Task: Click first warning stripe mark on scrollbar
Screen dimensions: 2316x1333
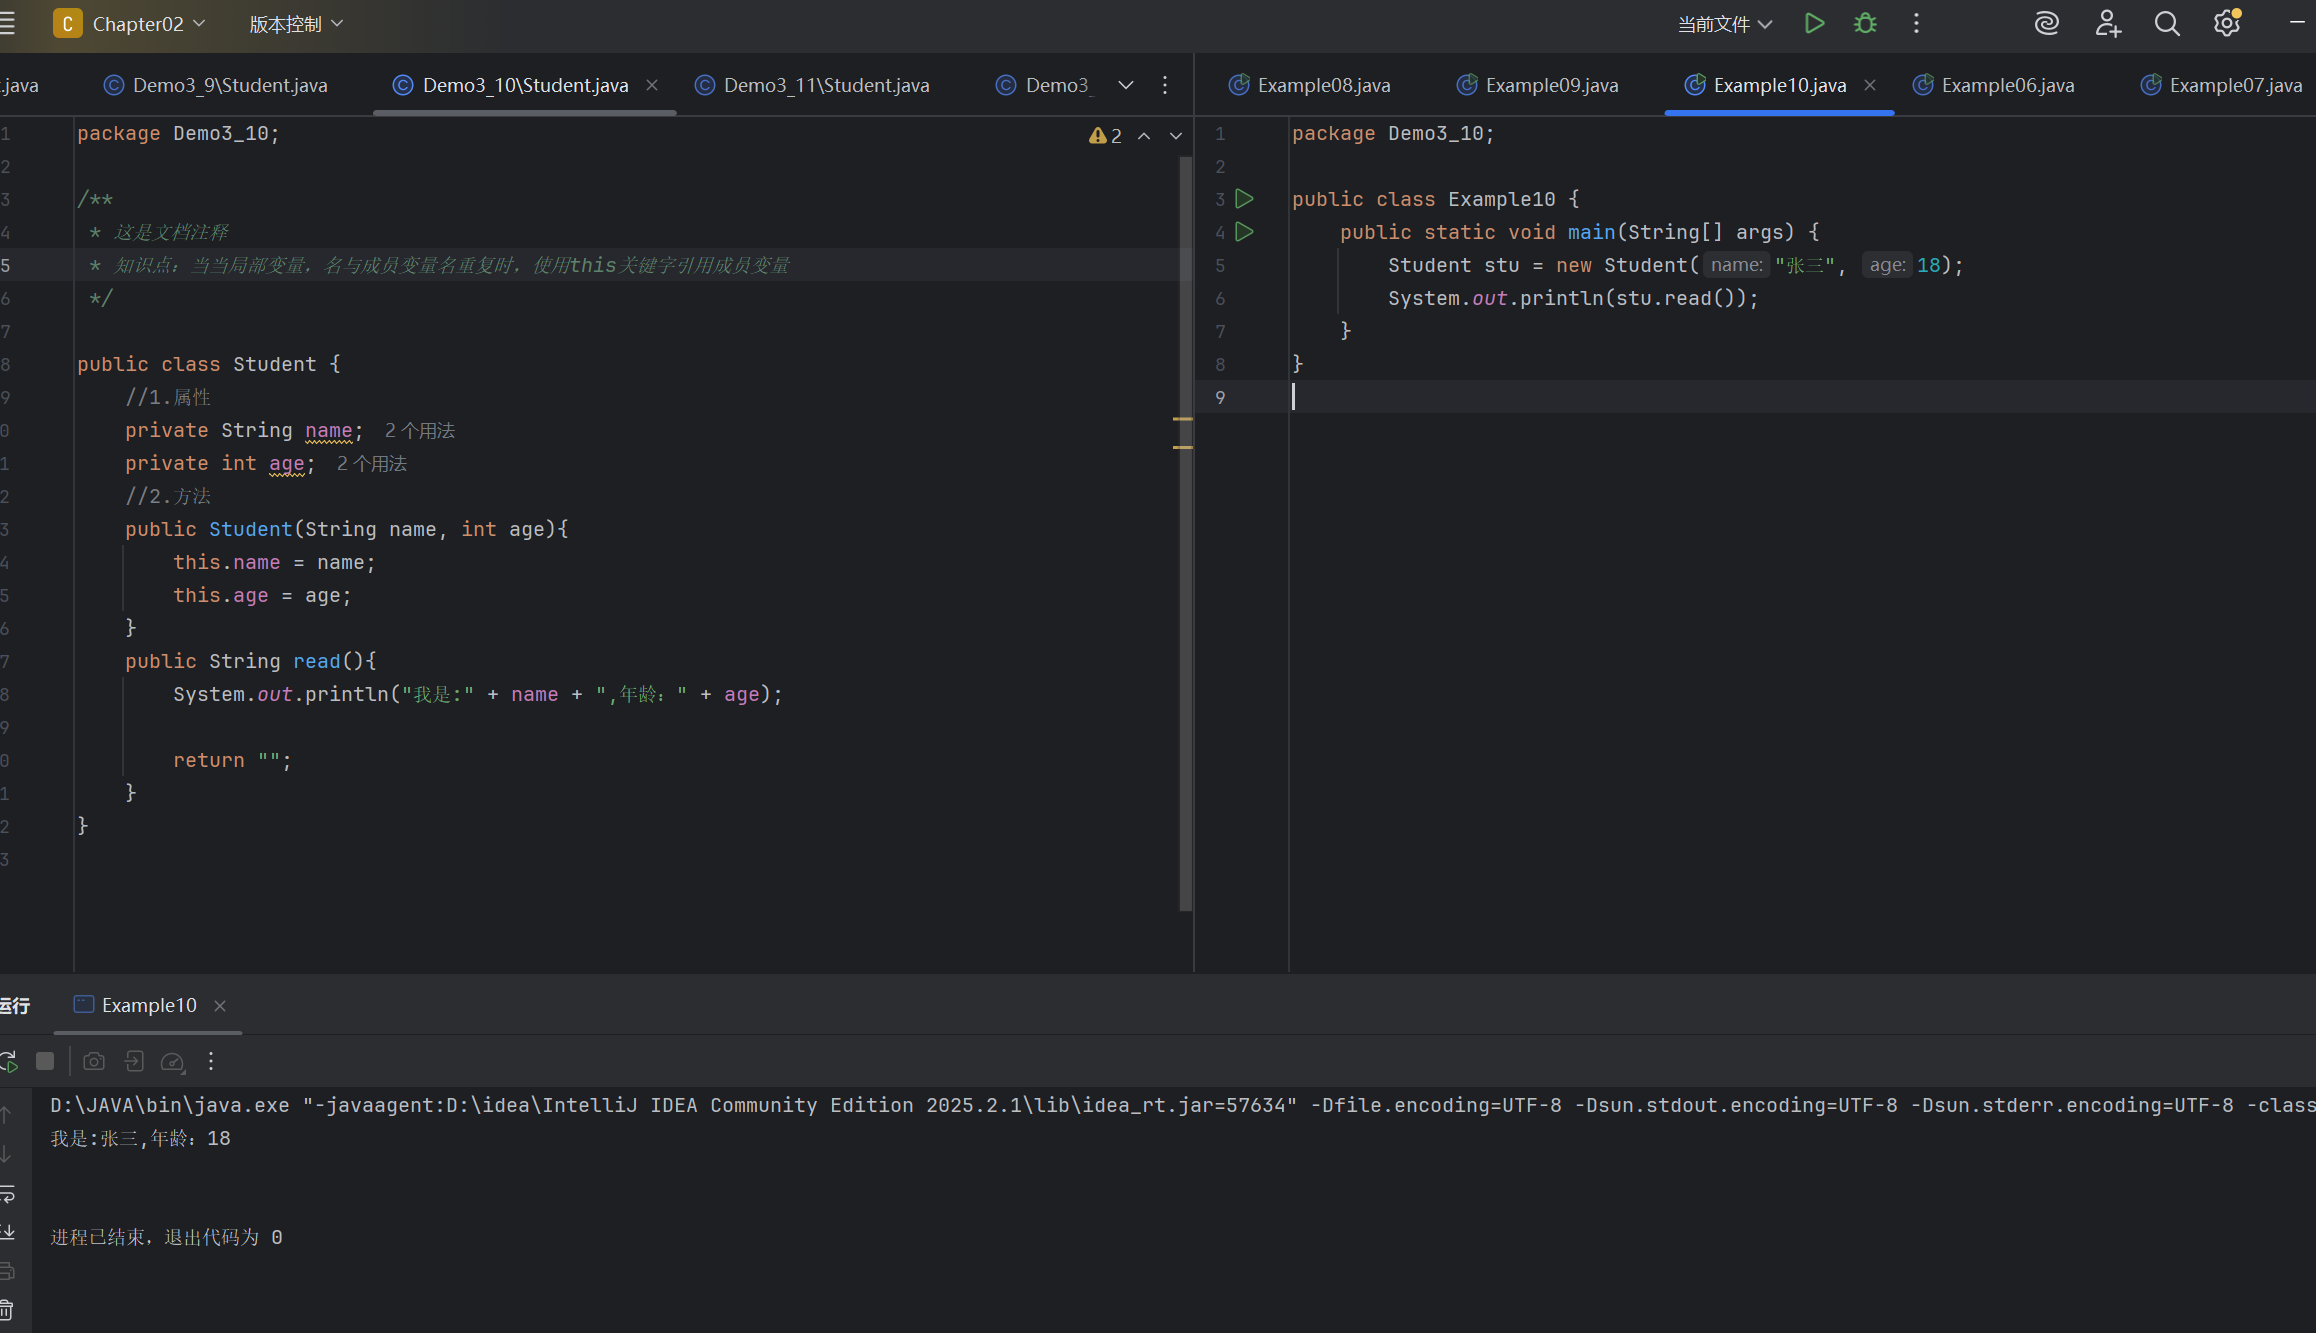Action: point(1183,419)
